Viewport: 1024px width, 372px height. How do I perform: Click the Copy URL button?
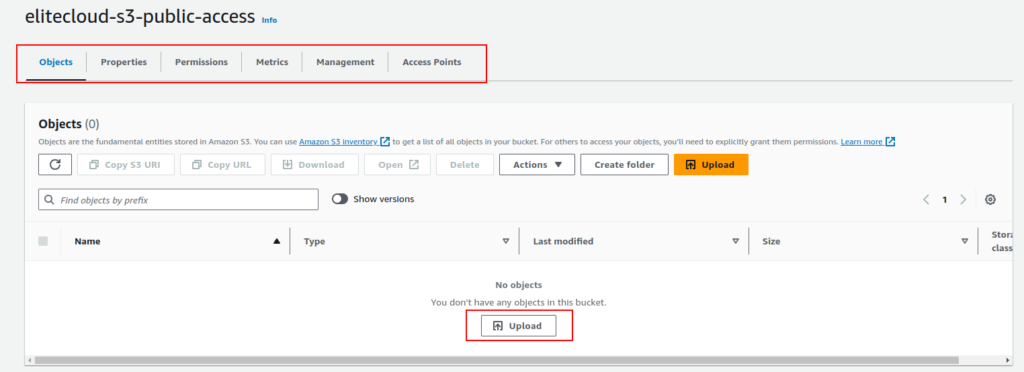[x=222, y=164]
